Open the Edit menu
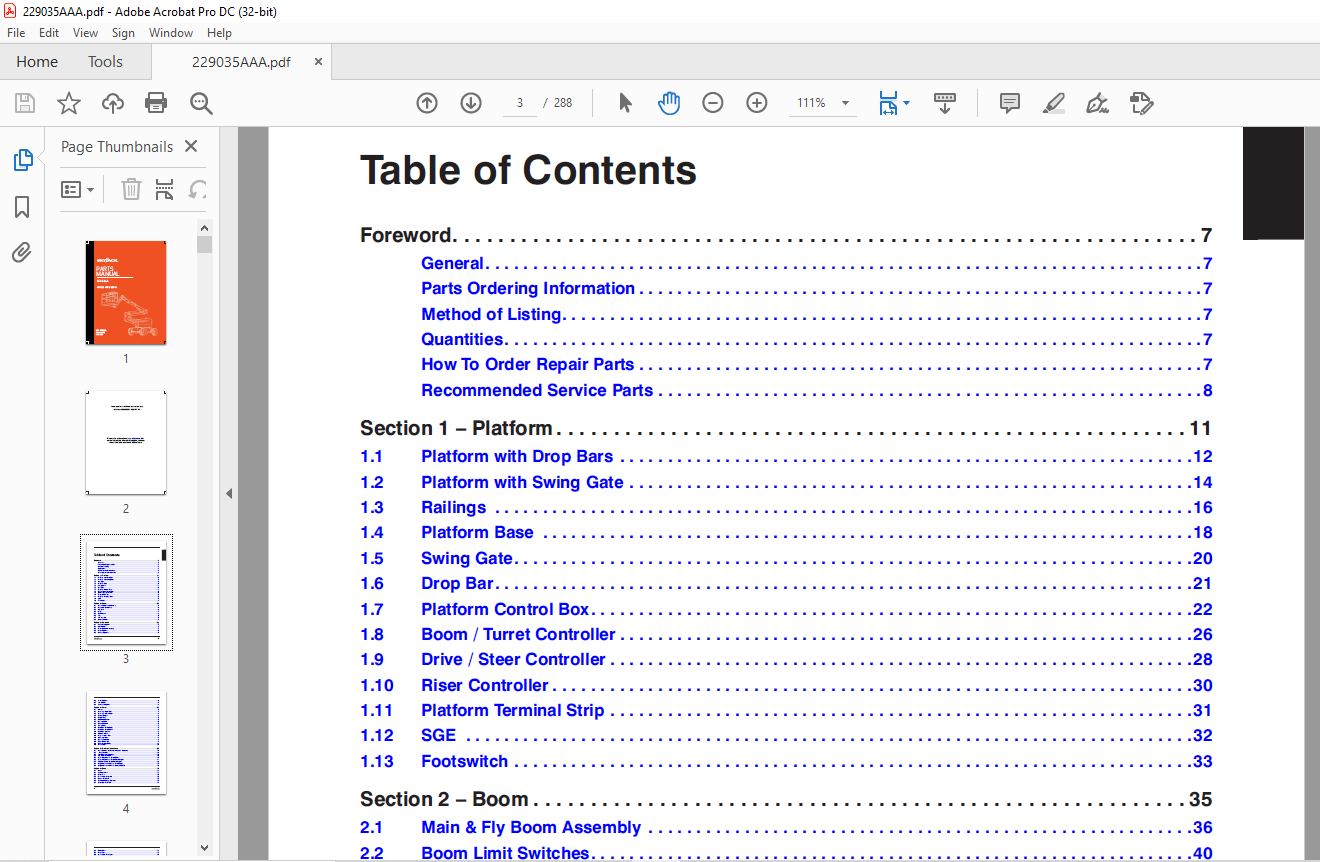The height and width of the screenshot is (862, 1320). [x=49, y=33]
